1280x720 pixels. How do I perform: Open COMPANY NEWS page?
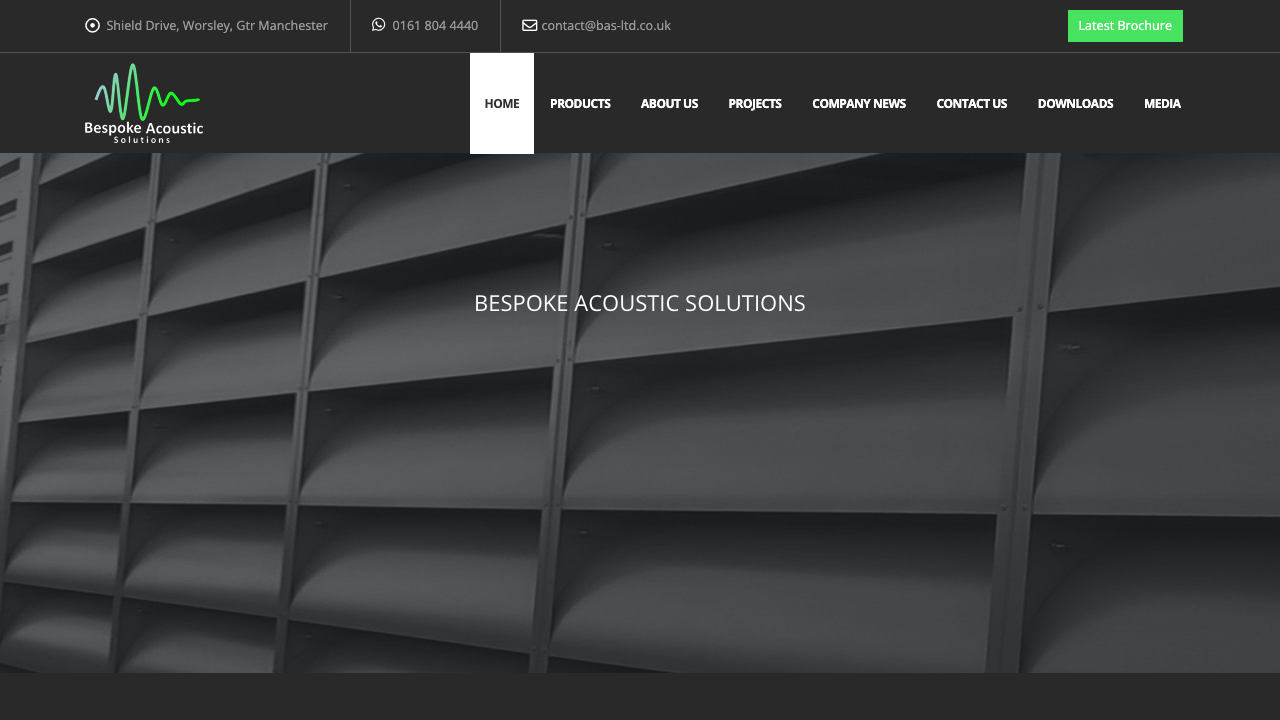click(859, 103)
